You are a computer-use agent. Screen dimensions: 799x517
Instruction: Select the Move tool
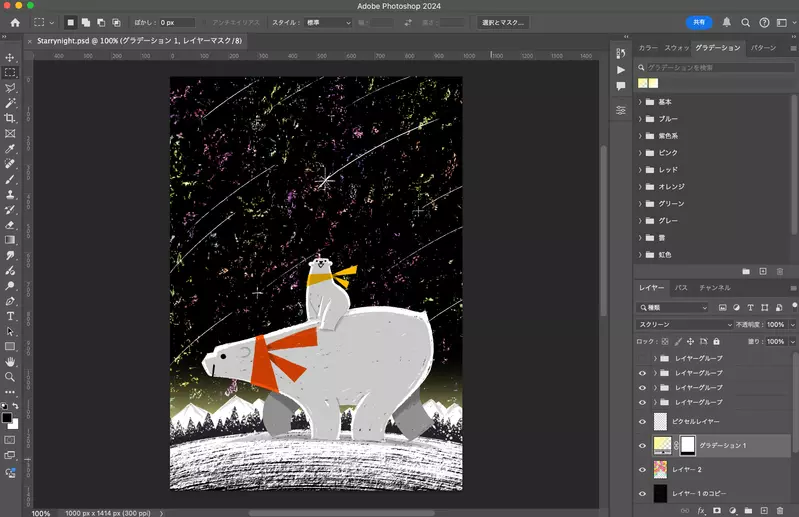(x=11, y=57)
